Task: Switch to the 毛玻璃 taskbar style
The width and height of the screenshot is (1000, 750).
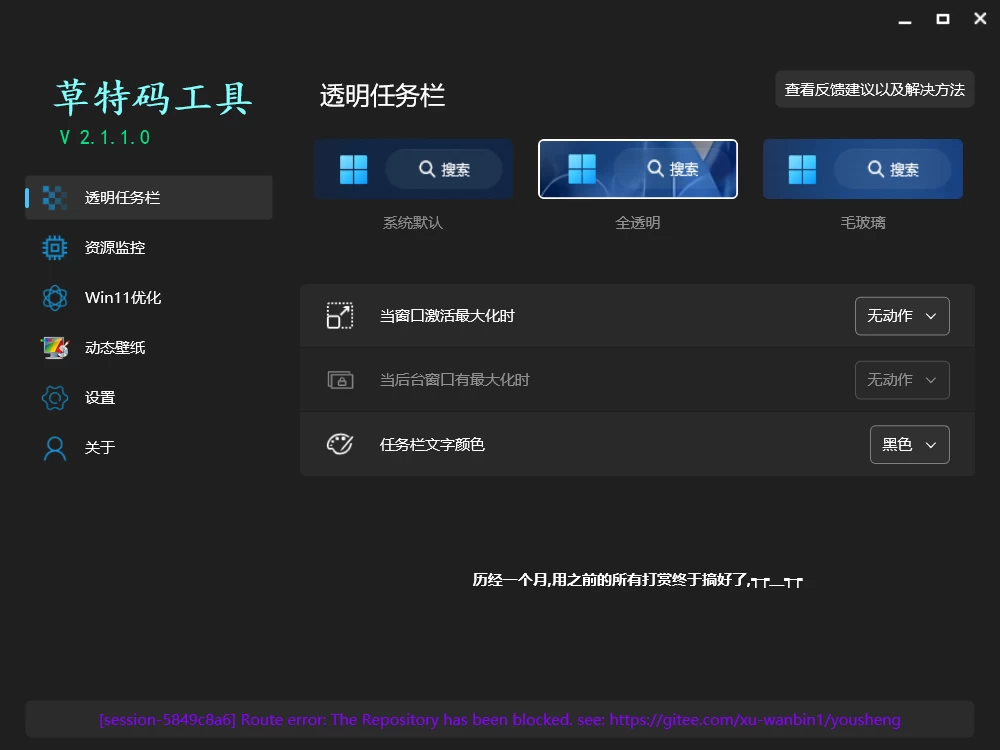Action: [862, 169]
